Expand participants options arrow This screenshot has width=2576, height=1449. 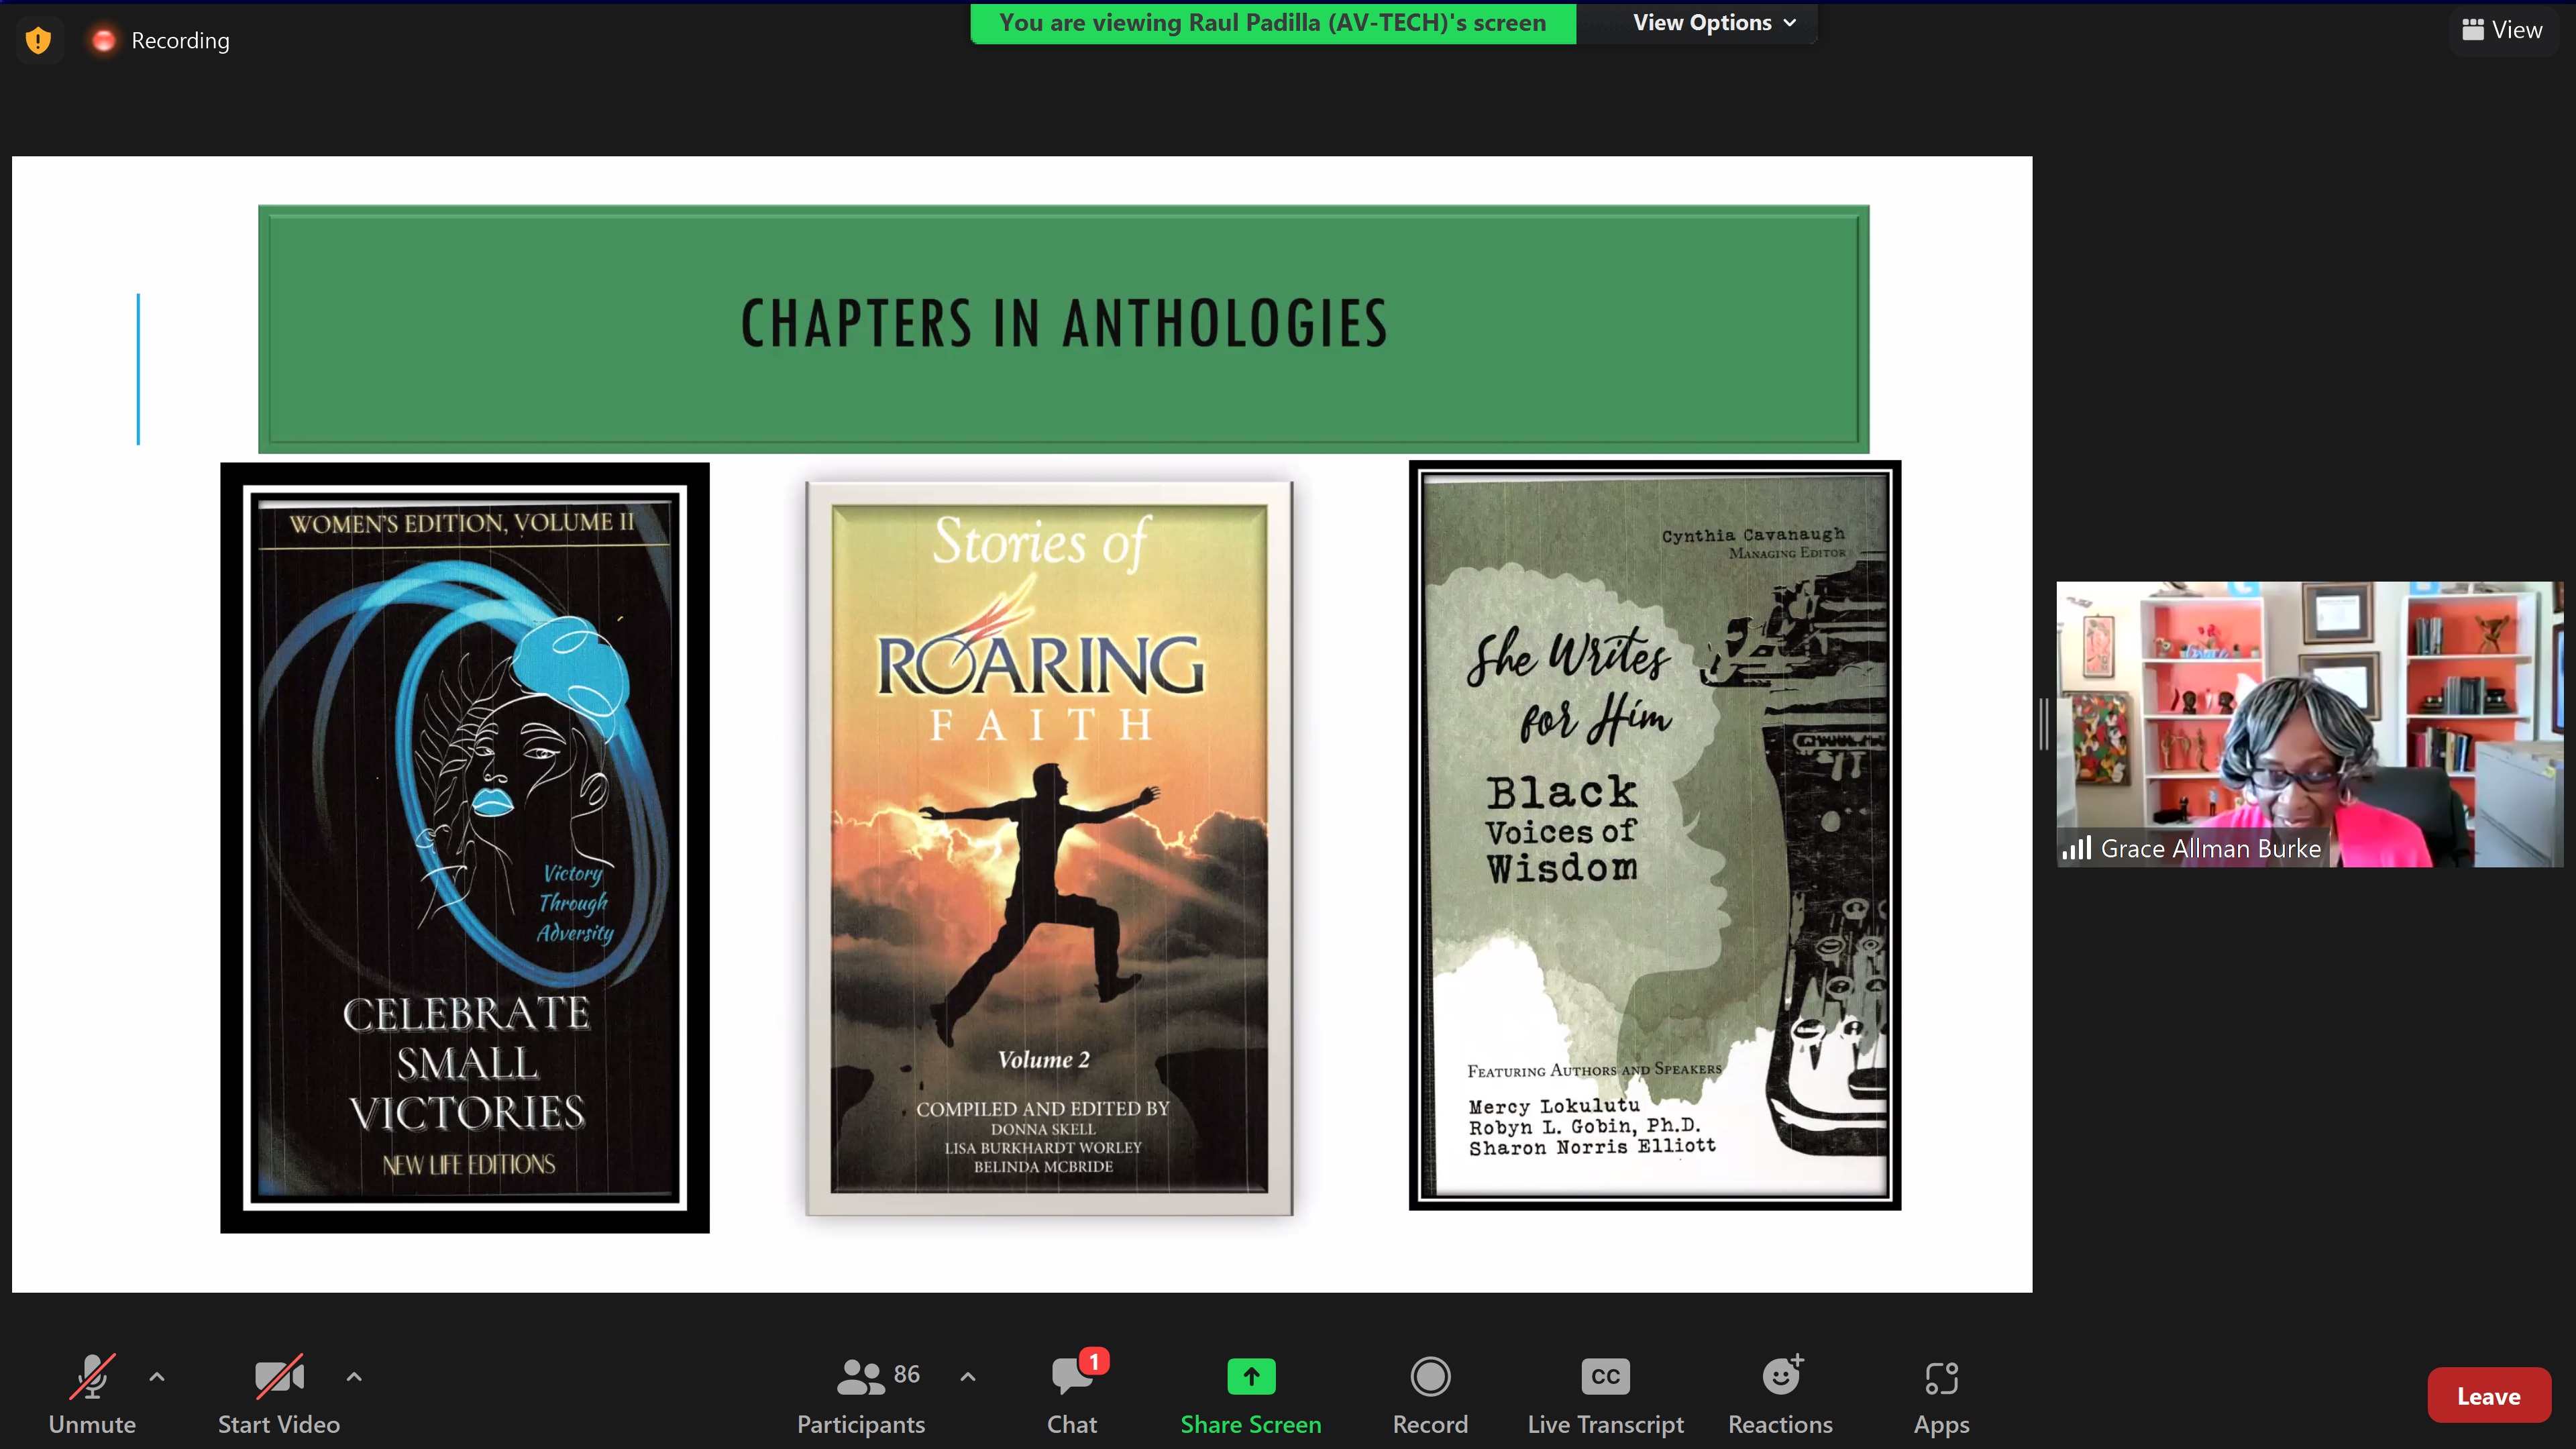[x=967, y=1376]
